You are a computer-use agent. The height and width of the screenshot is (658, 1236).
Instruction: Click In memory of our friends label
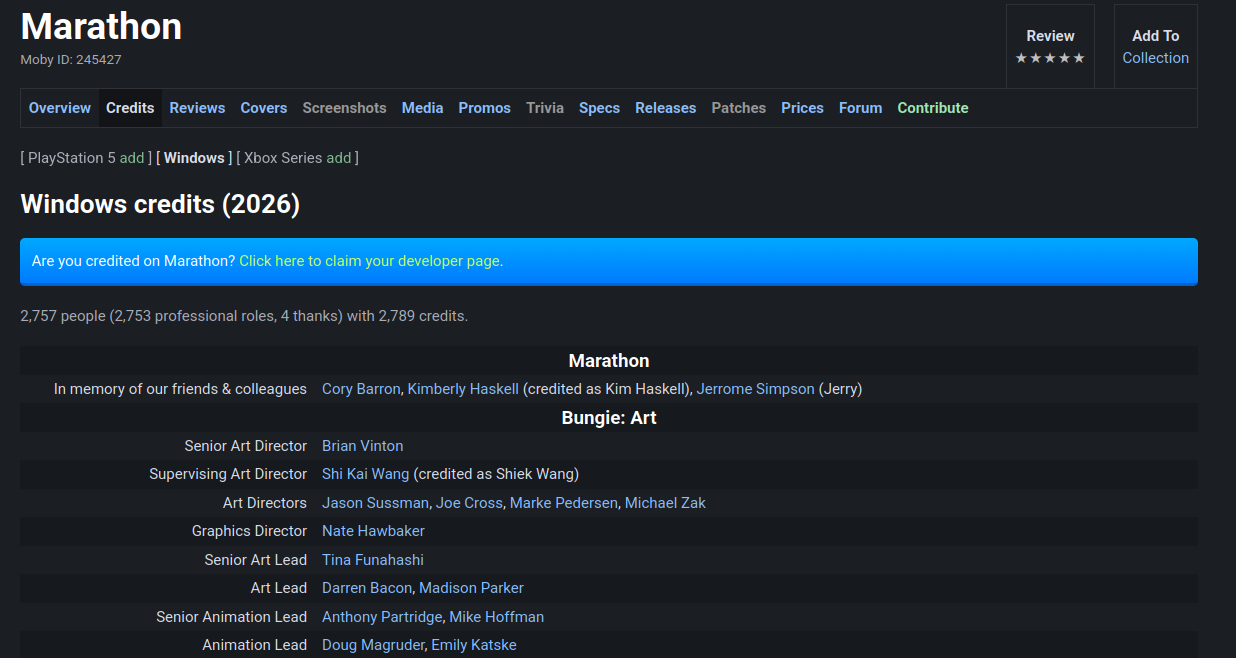(x=180, y=389)
